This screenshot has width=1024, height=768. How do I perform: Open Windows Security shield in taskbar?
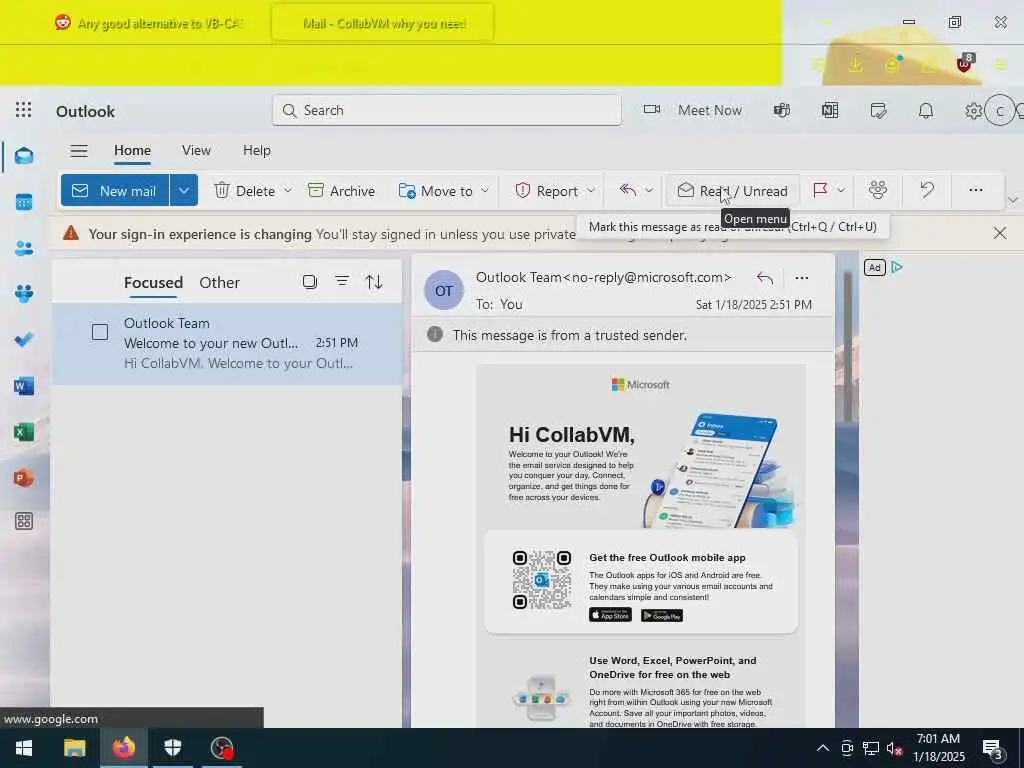172,748
